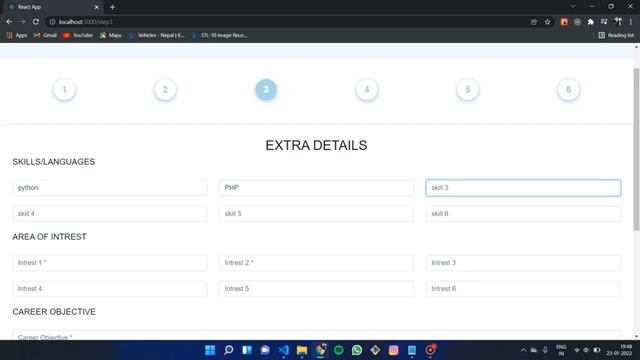Focus the Intrest 4 input
The image size is (640, 360).
(110, 289)
